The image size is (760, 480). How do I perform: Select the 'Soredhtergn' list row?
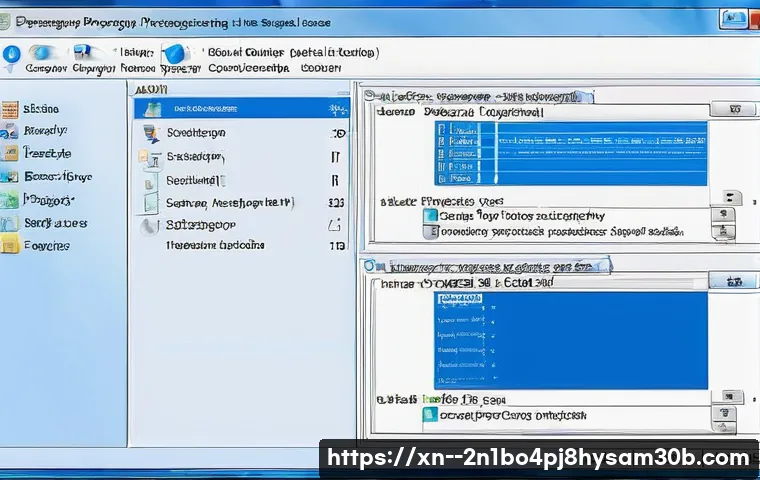pyautogui.click(x=241, y=133)
